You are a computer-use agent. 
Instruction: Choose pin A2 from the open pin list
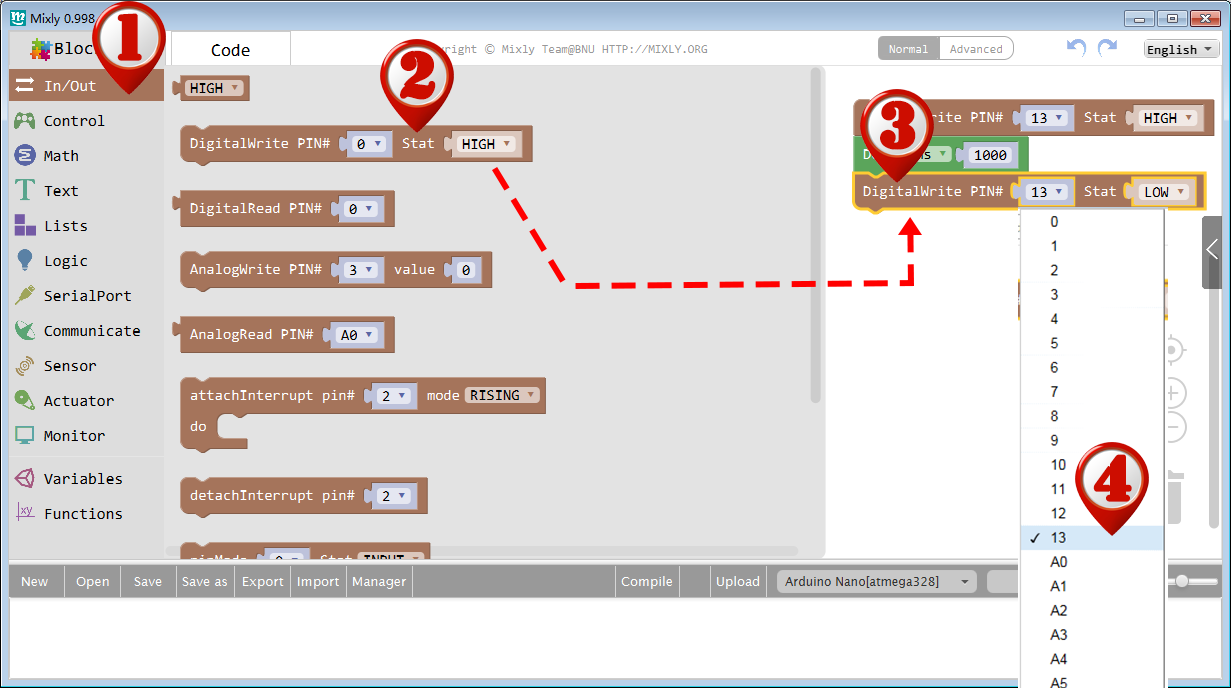tap(1092, 610)
